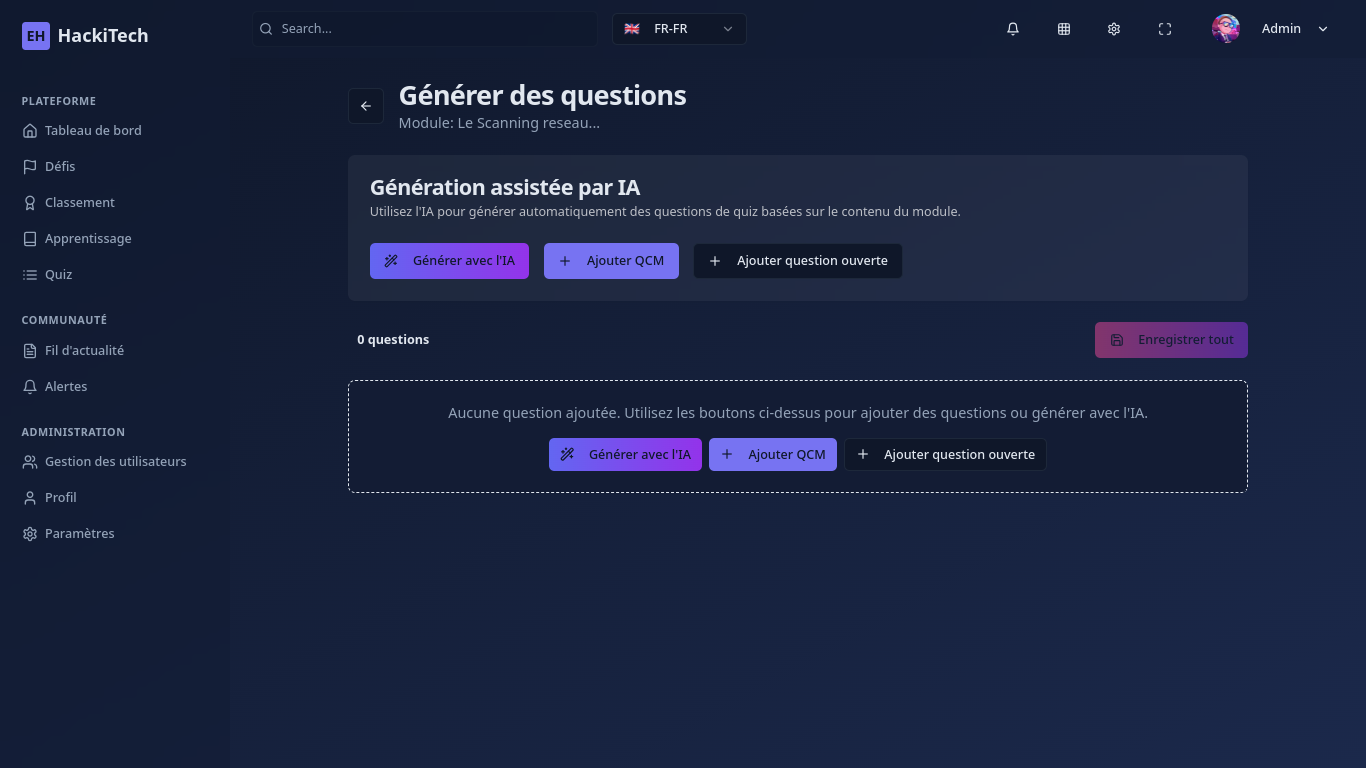Click the Admin avatar picture
This screenshot has width=1366, height=768.
tap(1226, 29)
